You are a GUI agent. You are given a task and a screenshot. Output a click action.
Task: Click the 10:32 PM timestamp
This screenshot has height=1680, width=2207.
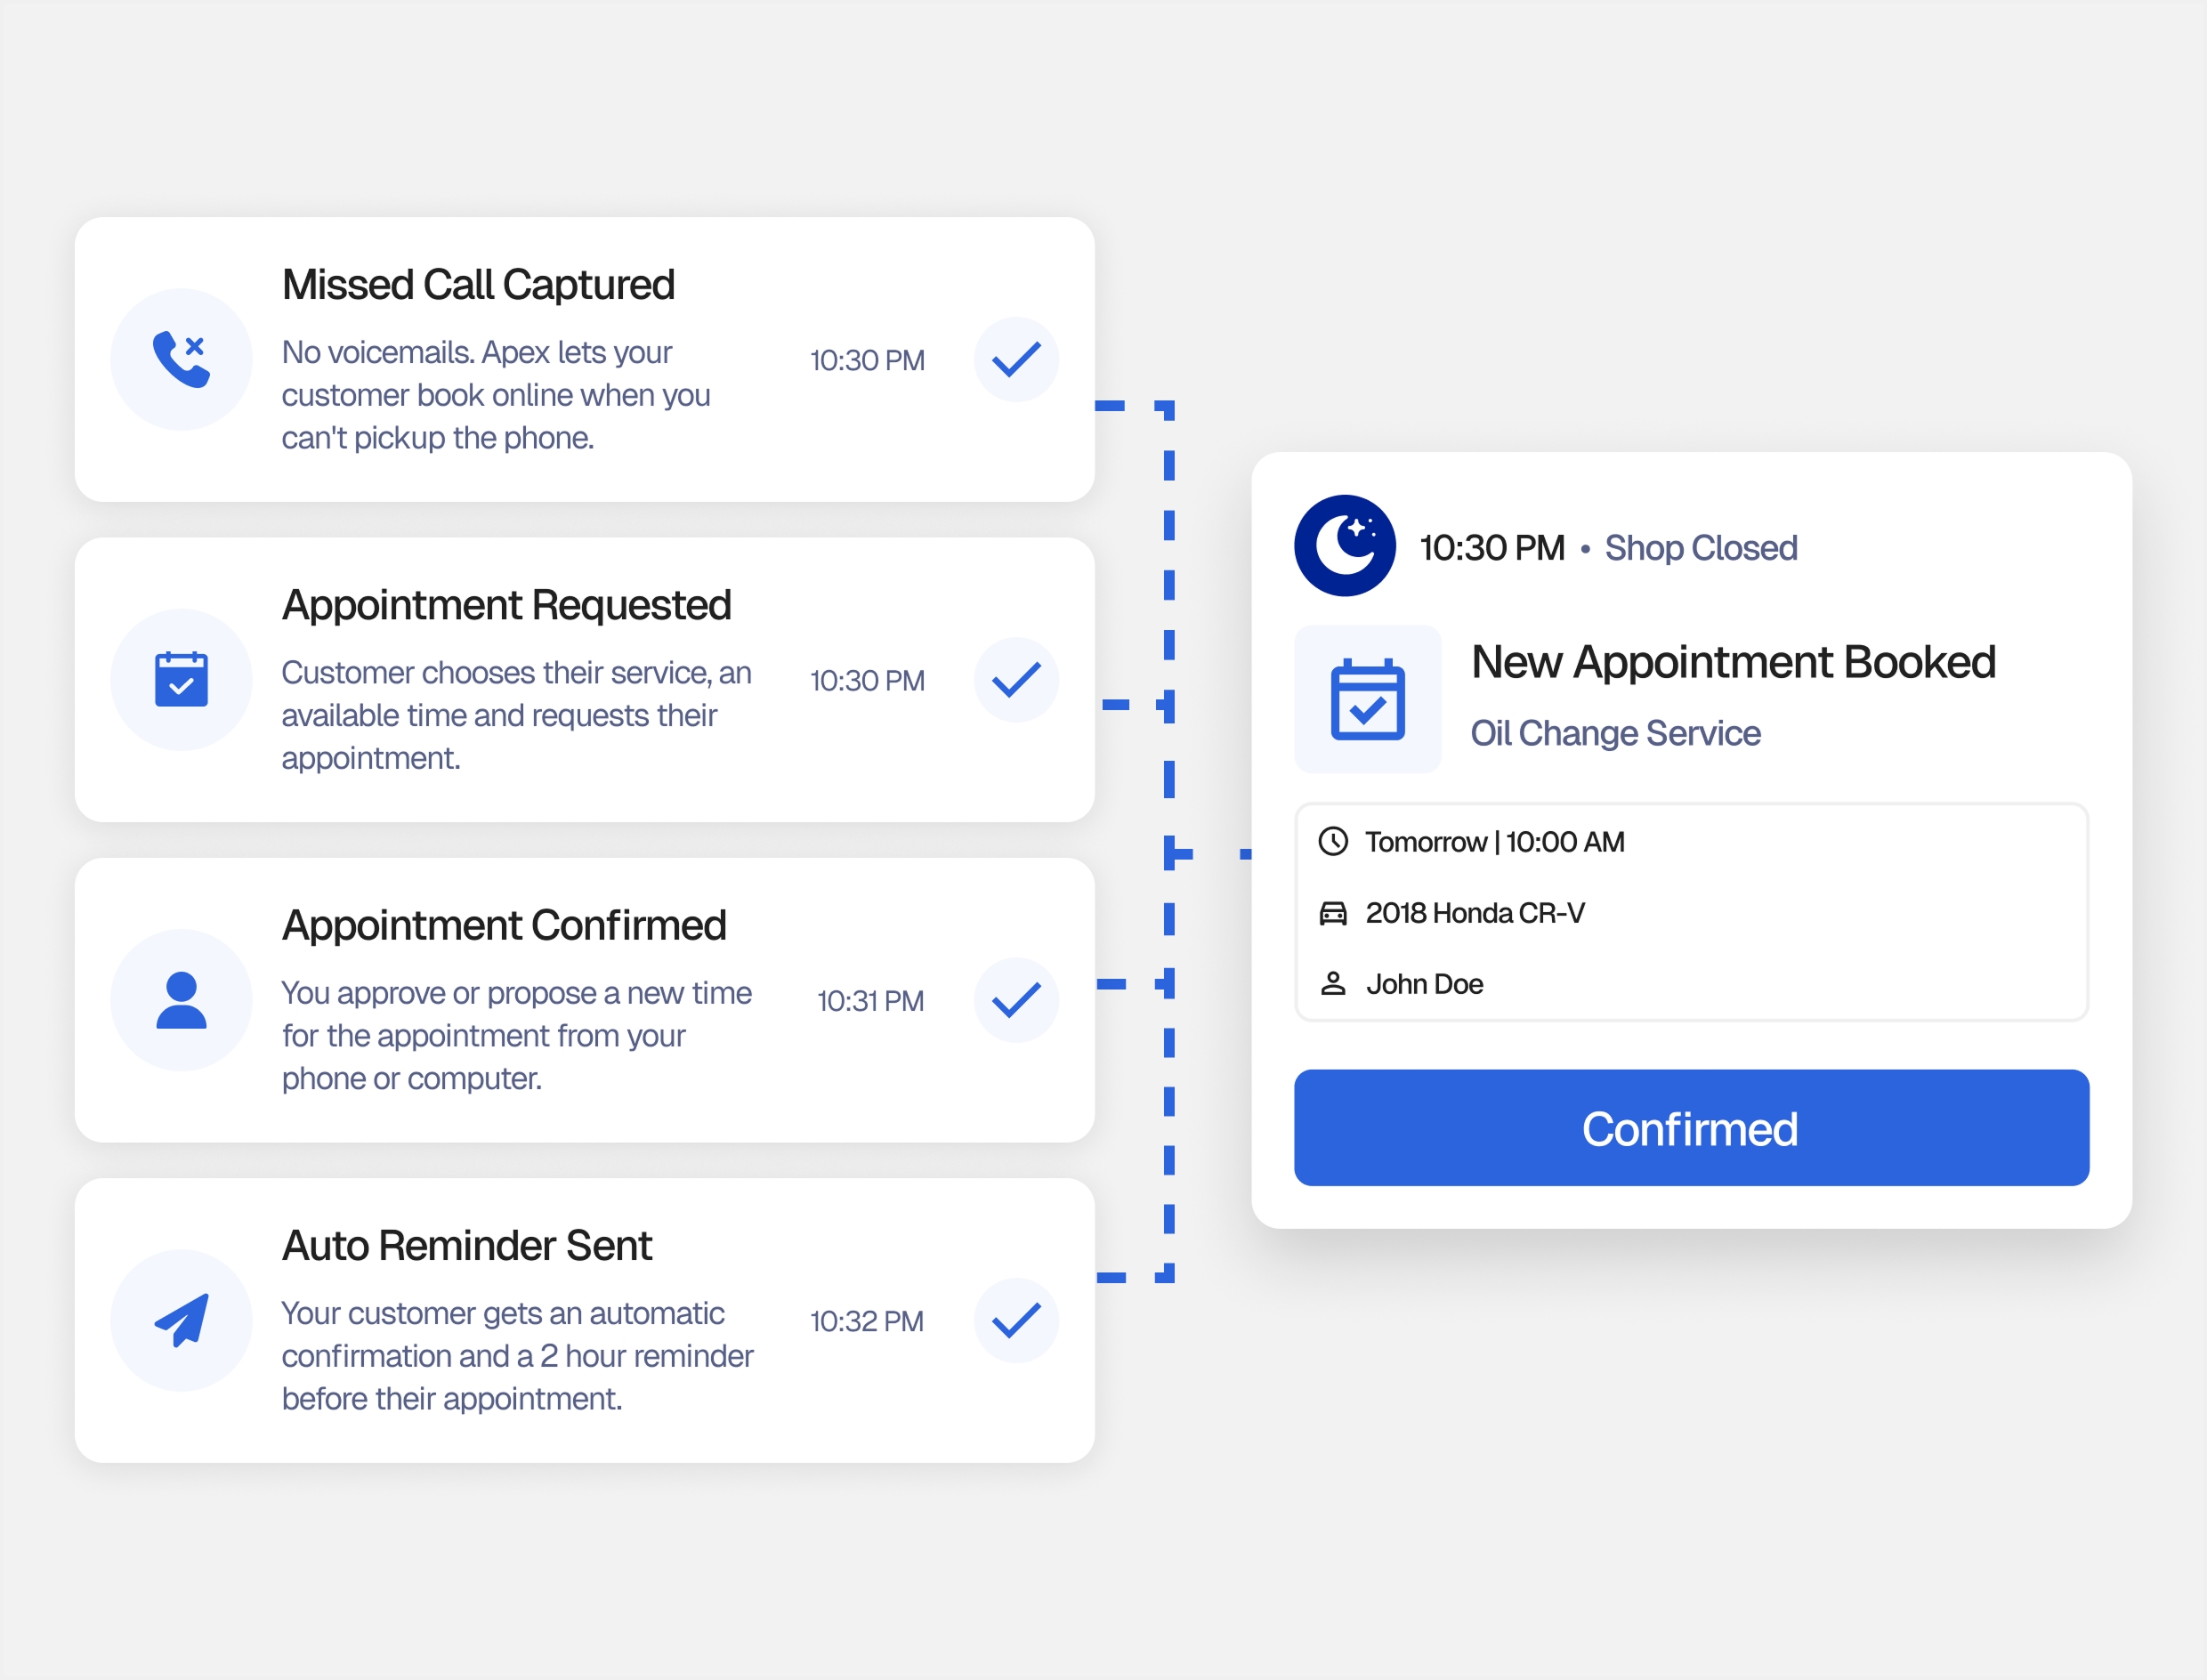[x=867, y=1321]
